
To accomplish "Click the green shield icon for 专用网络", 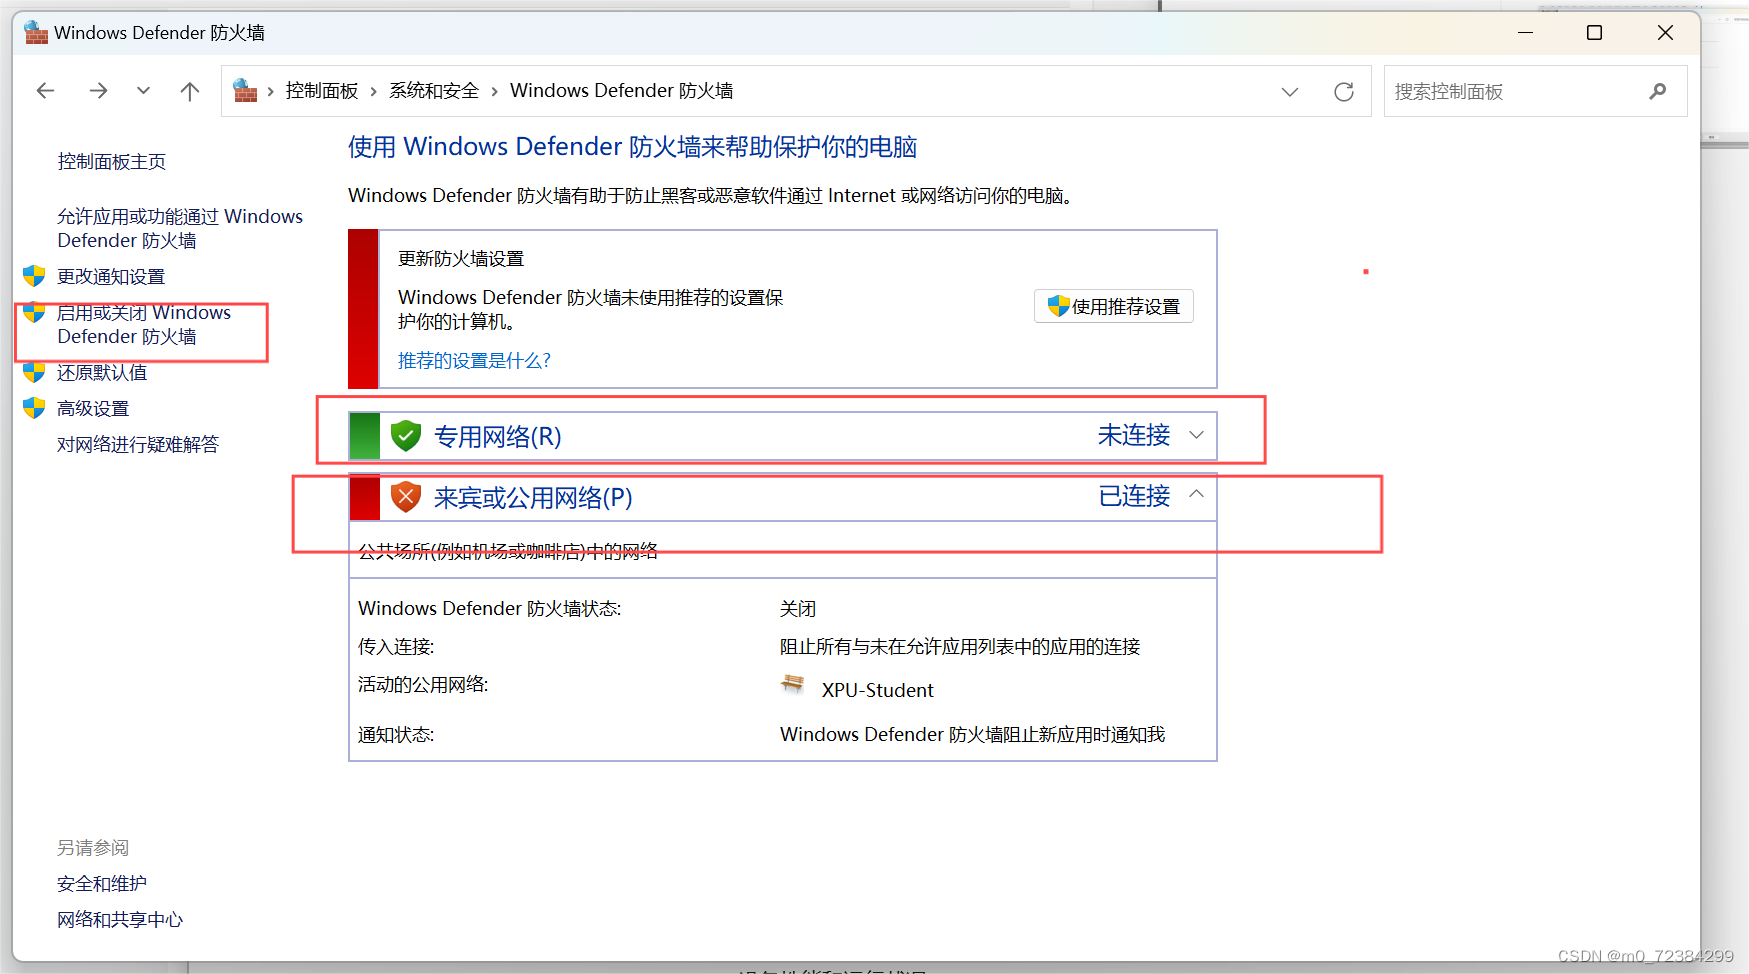I will point(406,436).
